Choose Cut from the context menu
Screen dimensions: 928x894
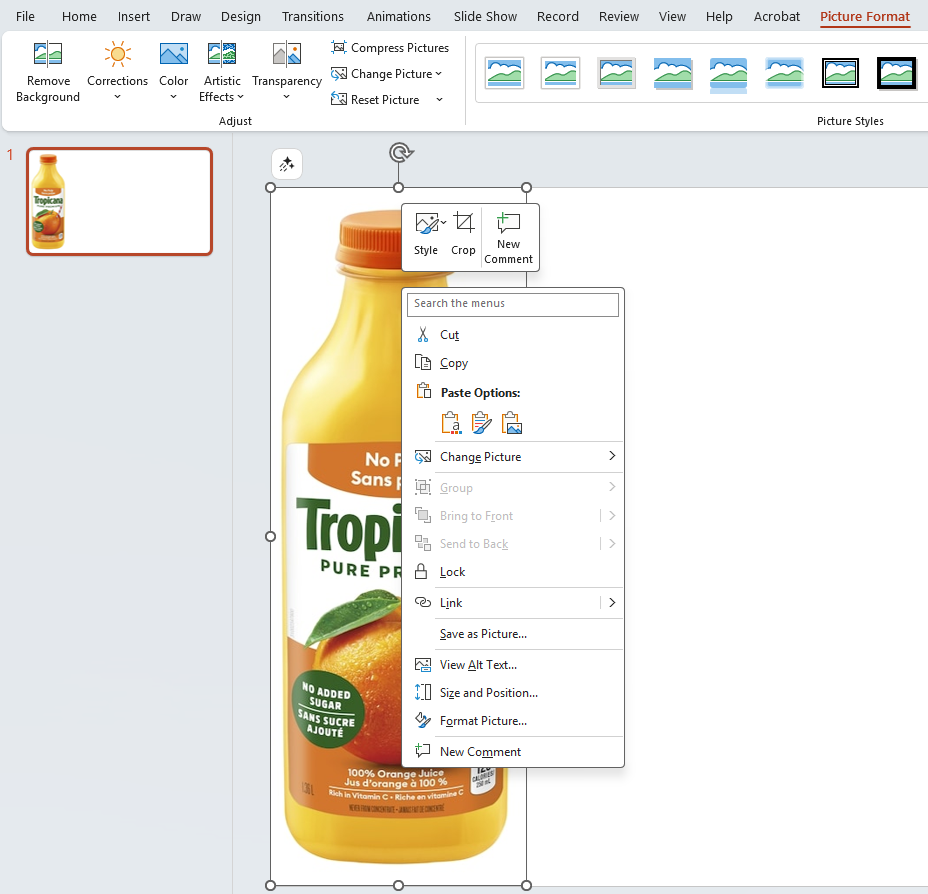coord(513,335)
